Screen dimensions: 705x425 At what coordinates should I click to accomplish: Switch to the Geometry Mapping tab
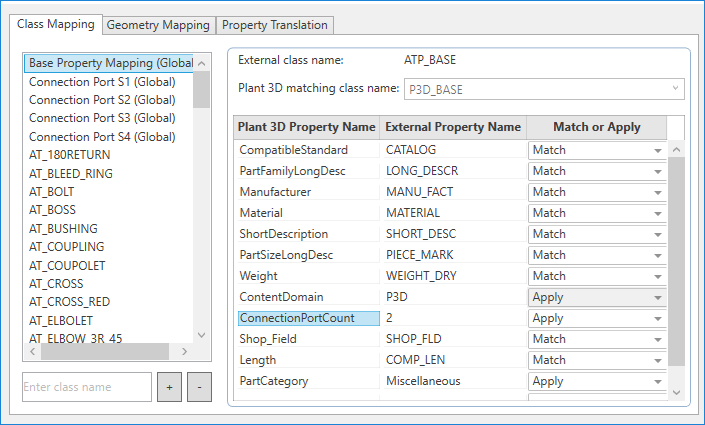[158, 25]
